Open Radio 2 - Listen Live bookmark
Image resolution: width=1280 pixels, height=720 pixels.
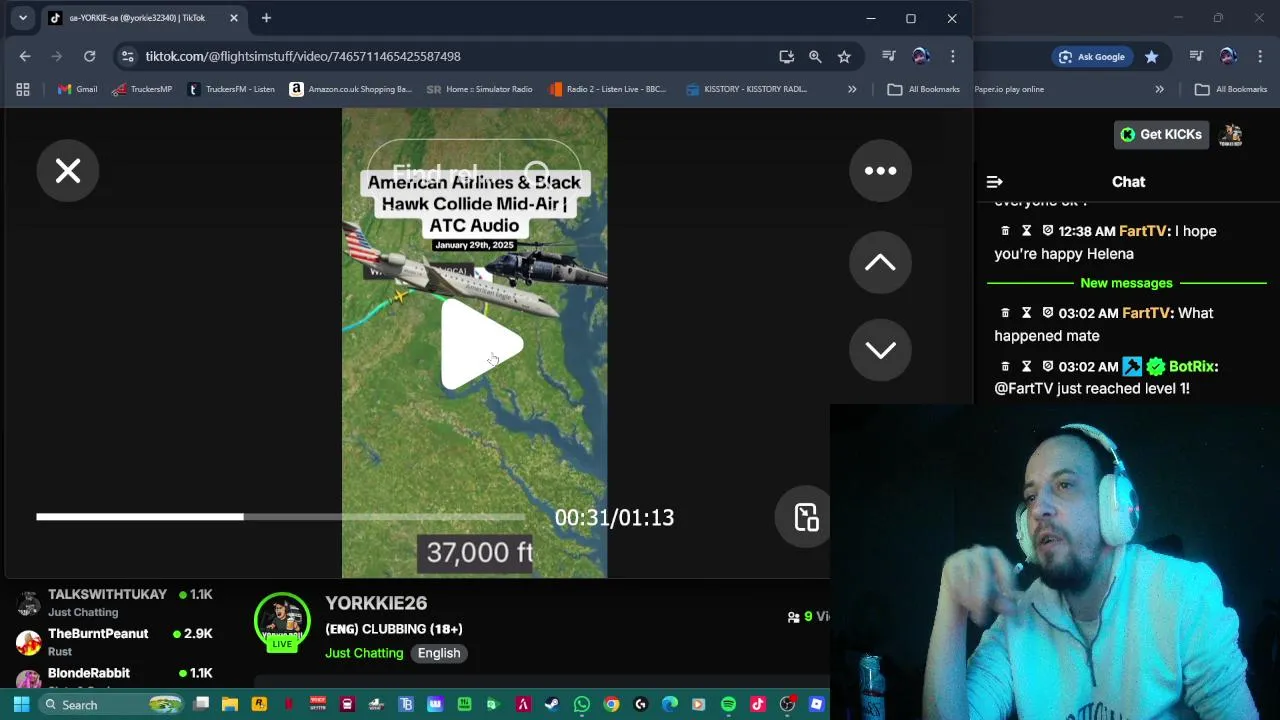click(607, 89)
